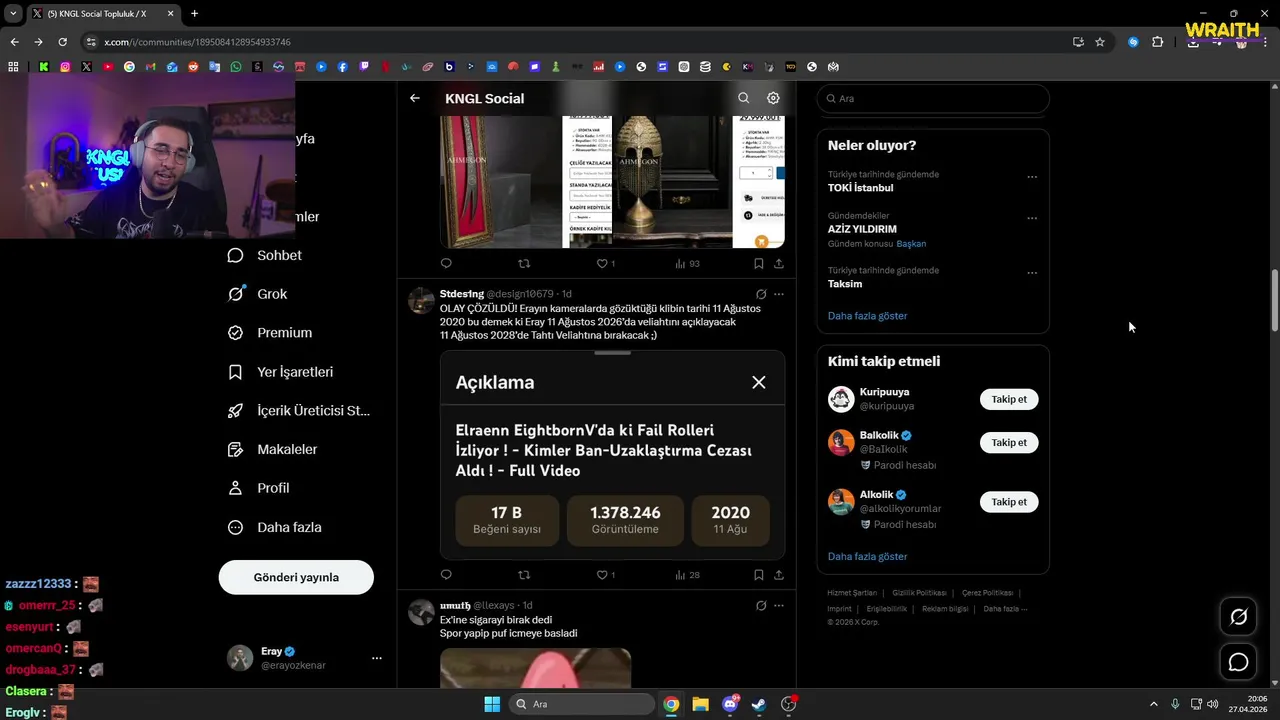This screenshot has height=720, width=1280.
Task: Open Grok actions on Stdesıng's post
Action: coord(761,294)
